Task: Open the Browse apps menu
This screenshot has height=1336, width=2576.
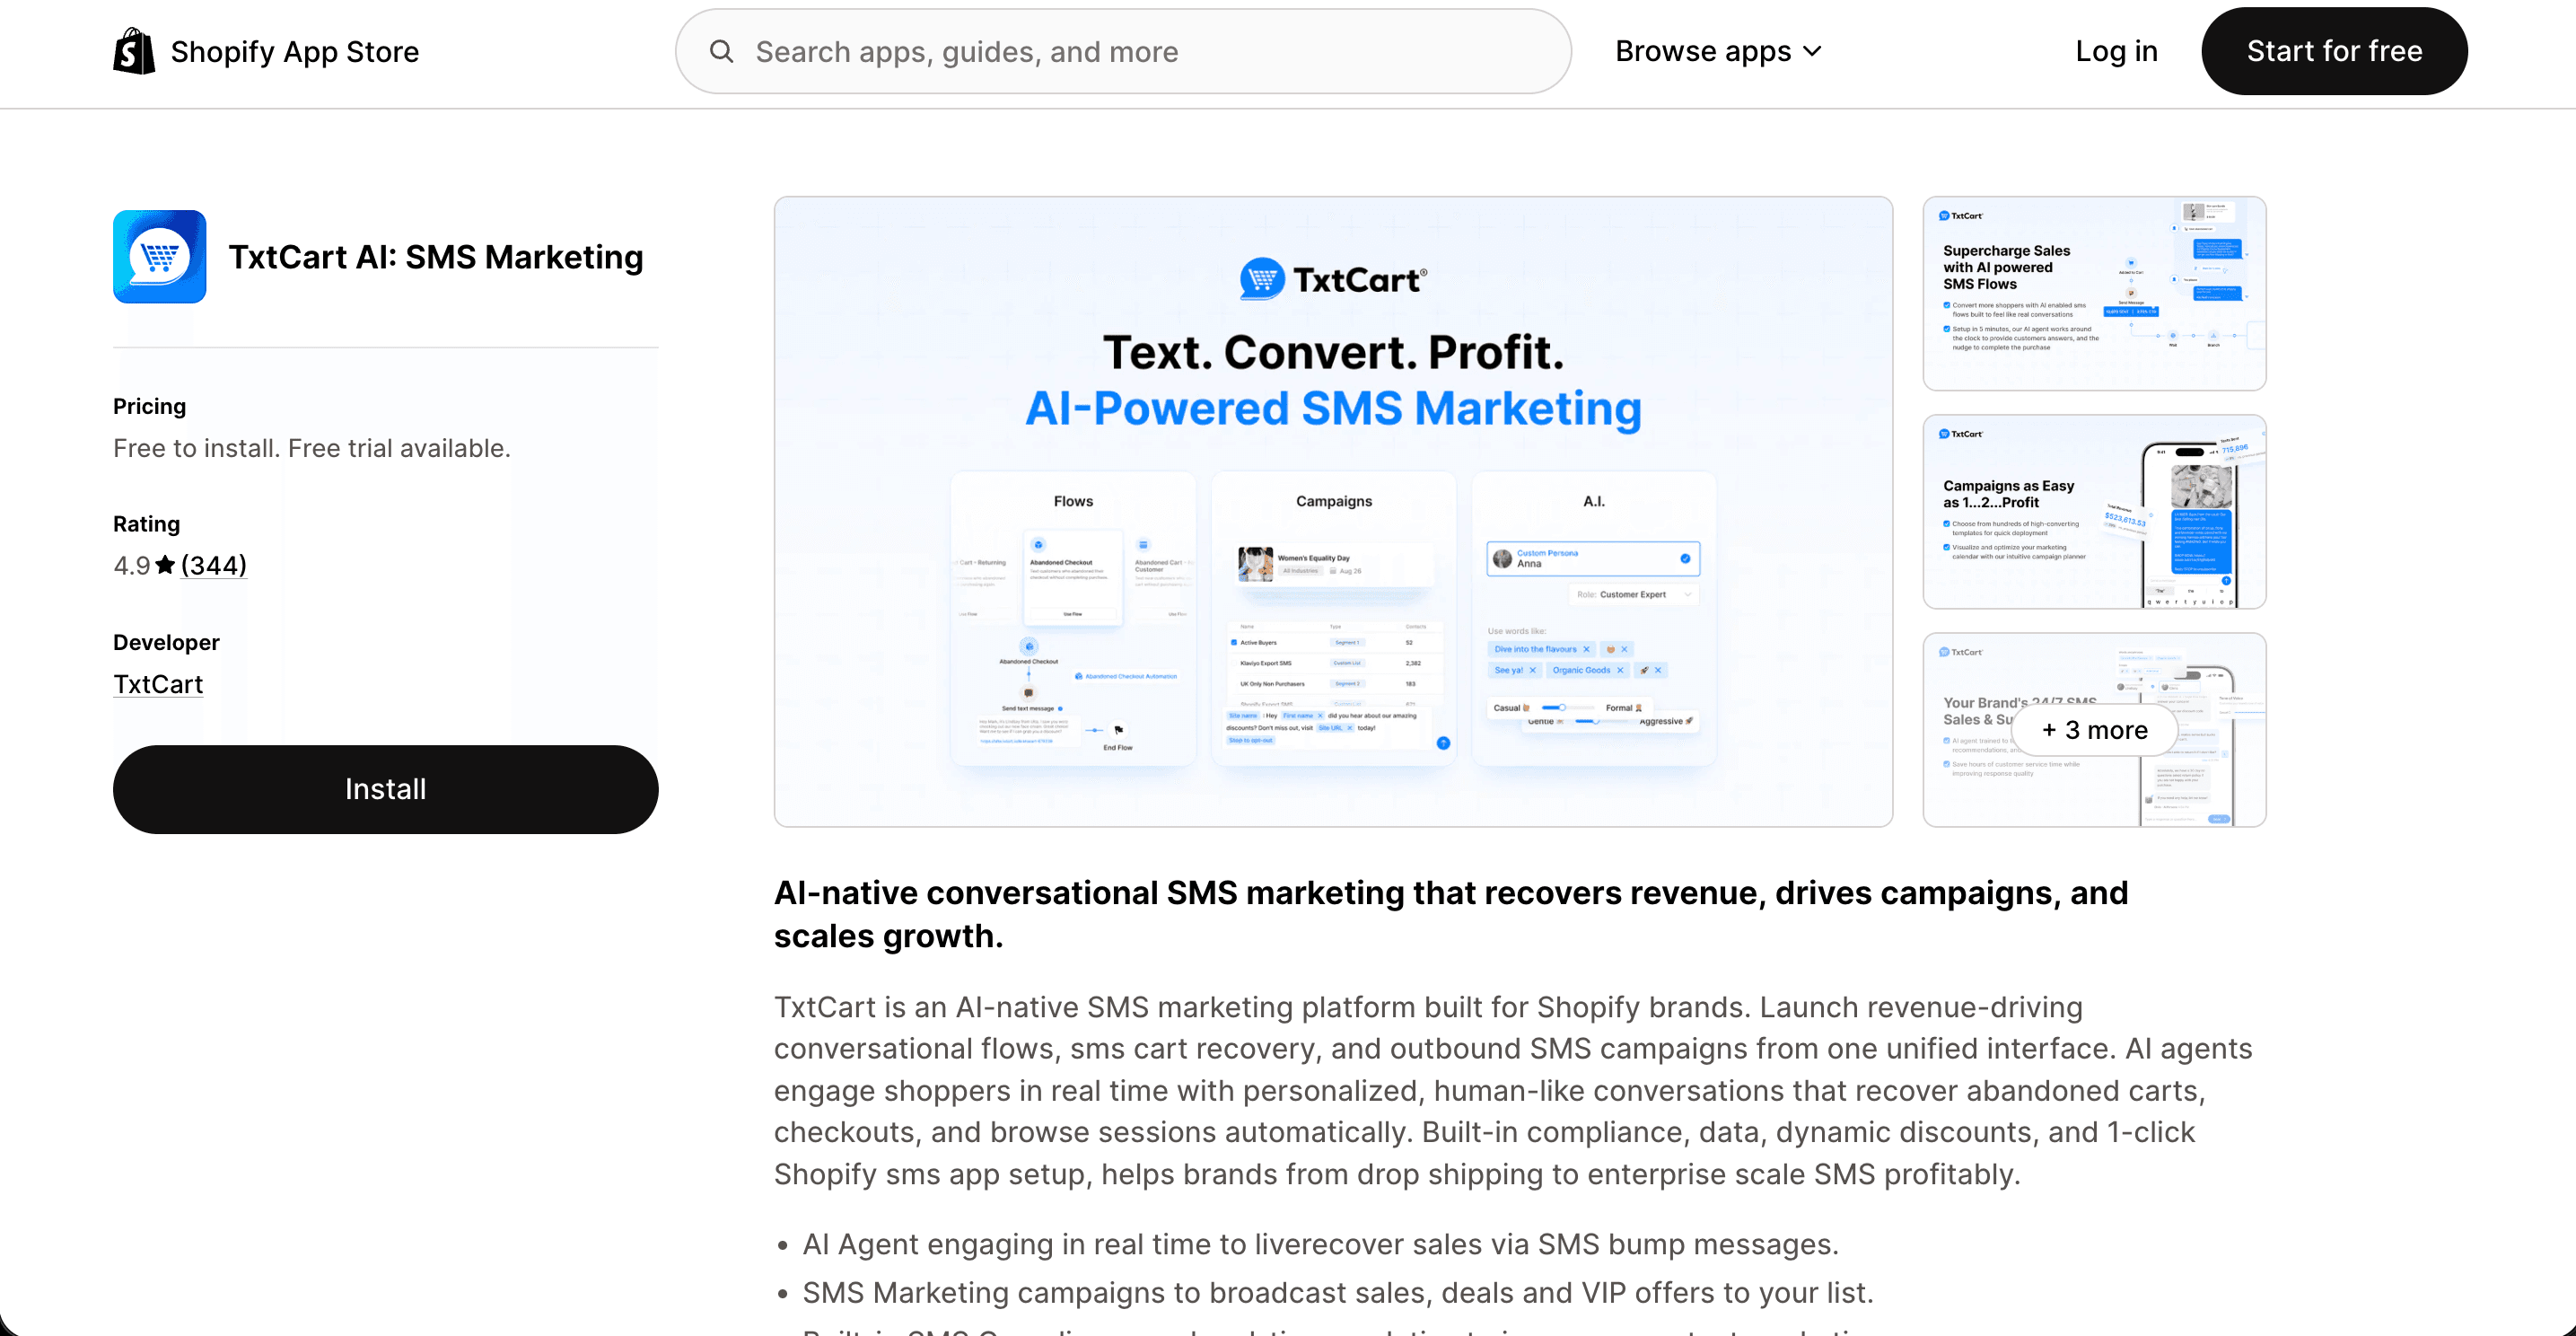Action: [x=1718, y=50]
